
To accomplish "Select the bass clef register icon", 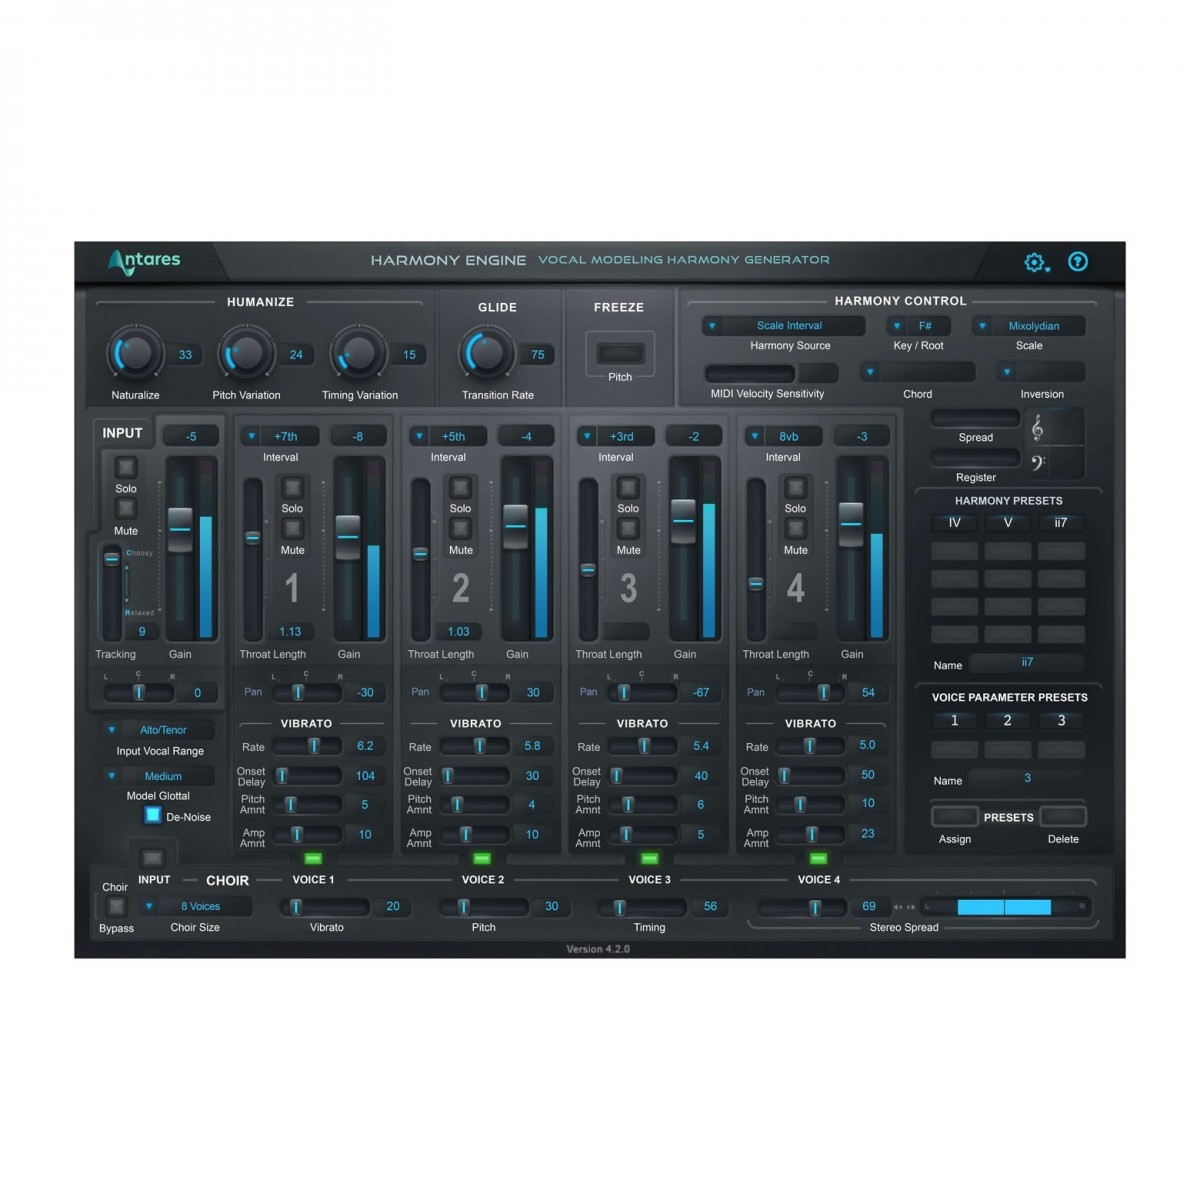I will coord(1038,462).
